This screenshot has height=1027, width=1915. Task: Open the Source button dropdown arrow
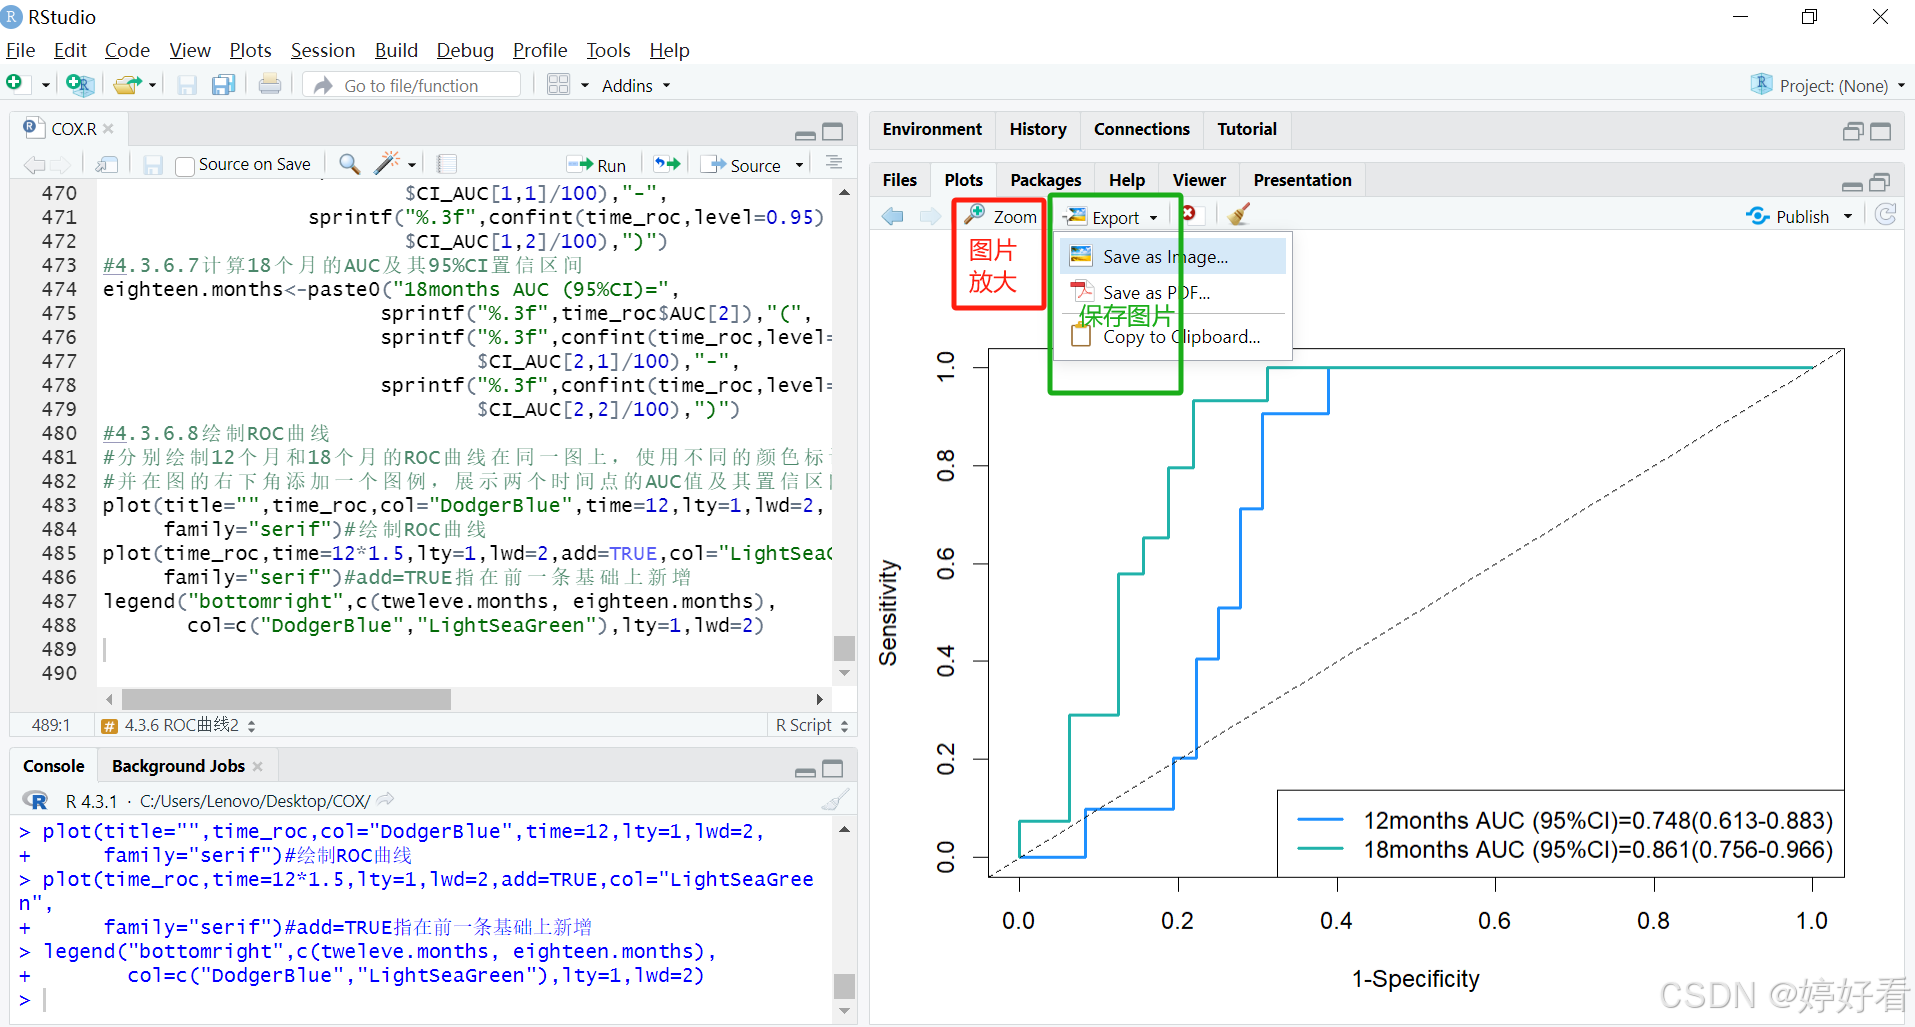coord(799,166)
